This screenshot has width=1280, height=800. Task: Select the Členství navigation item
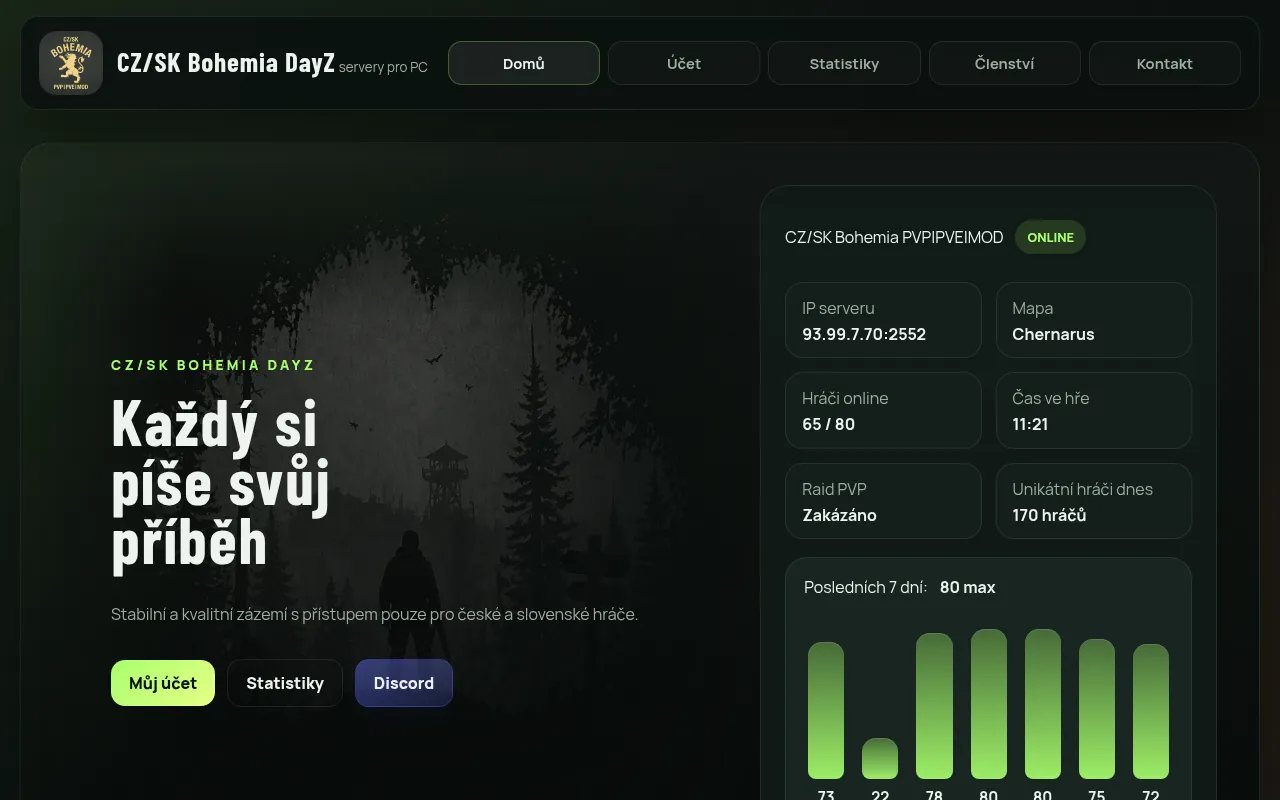pos(1005,63)
